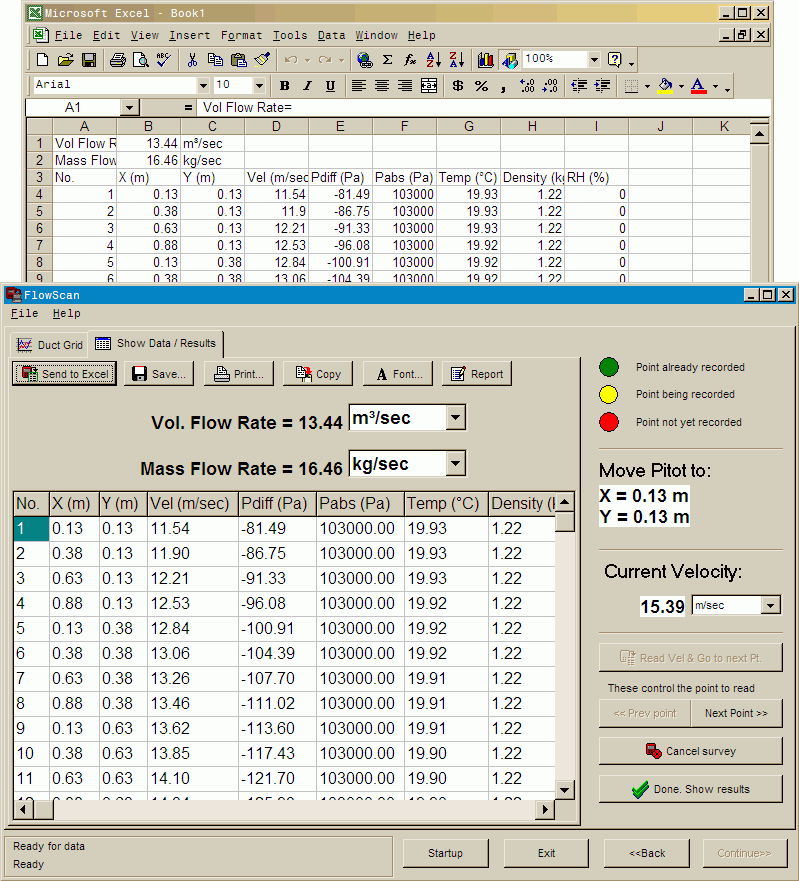This screenshot has width=799, height=881.
Task: Click the Merge and Center icon
Action: coord(429,86)
